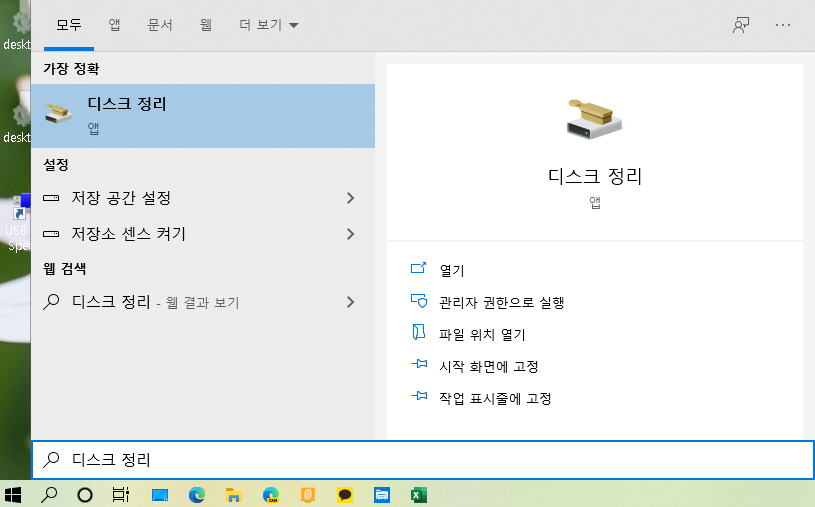Expand the 더 보기 dropdown
Screen dimensions: 815x507
268,25
